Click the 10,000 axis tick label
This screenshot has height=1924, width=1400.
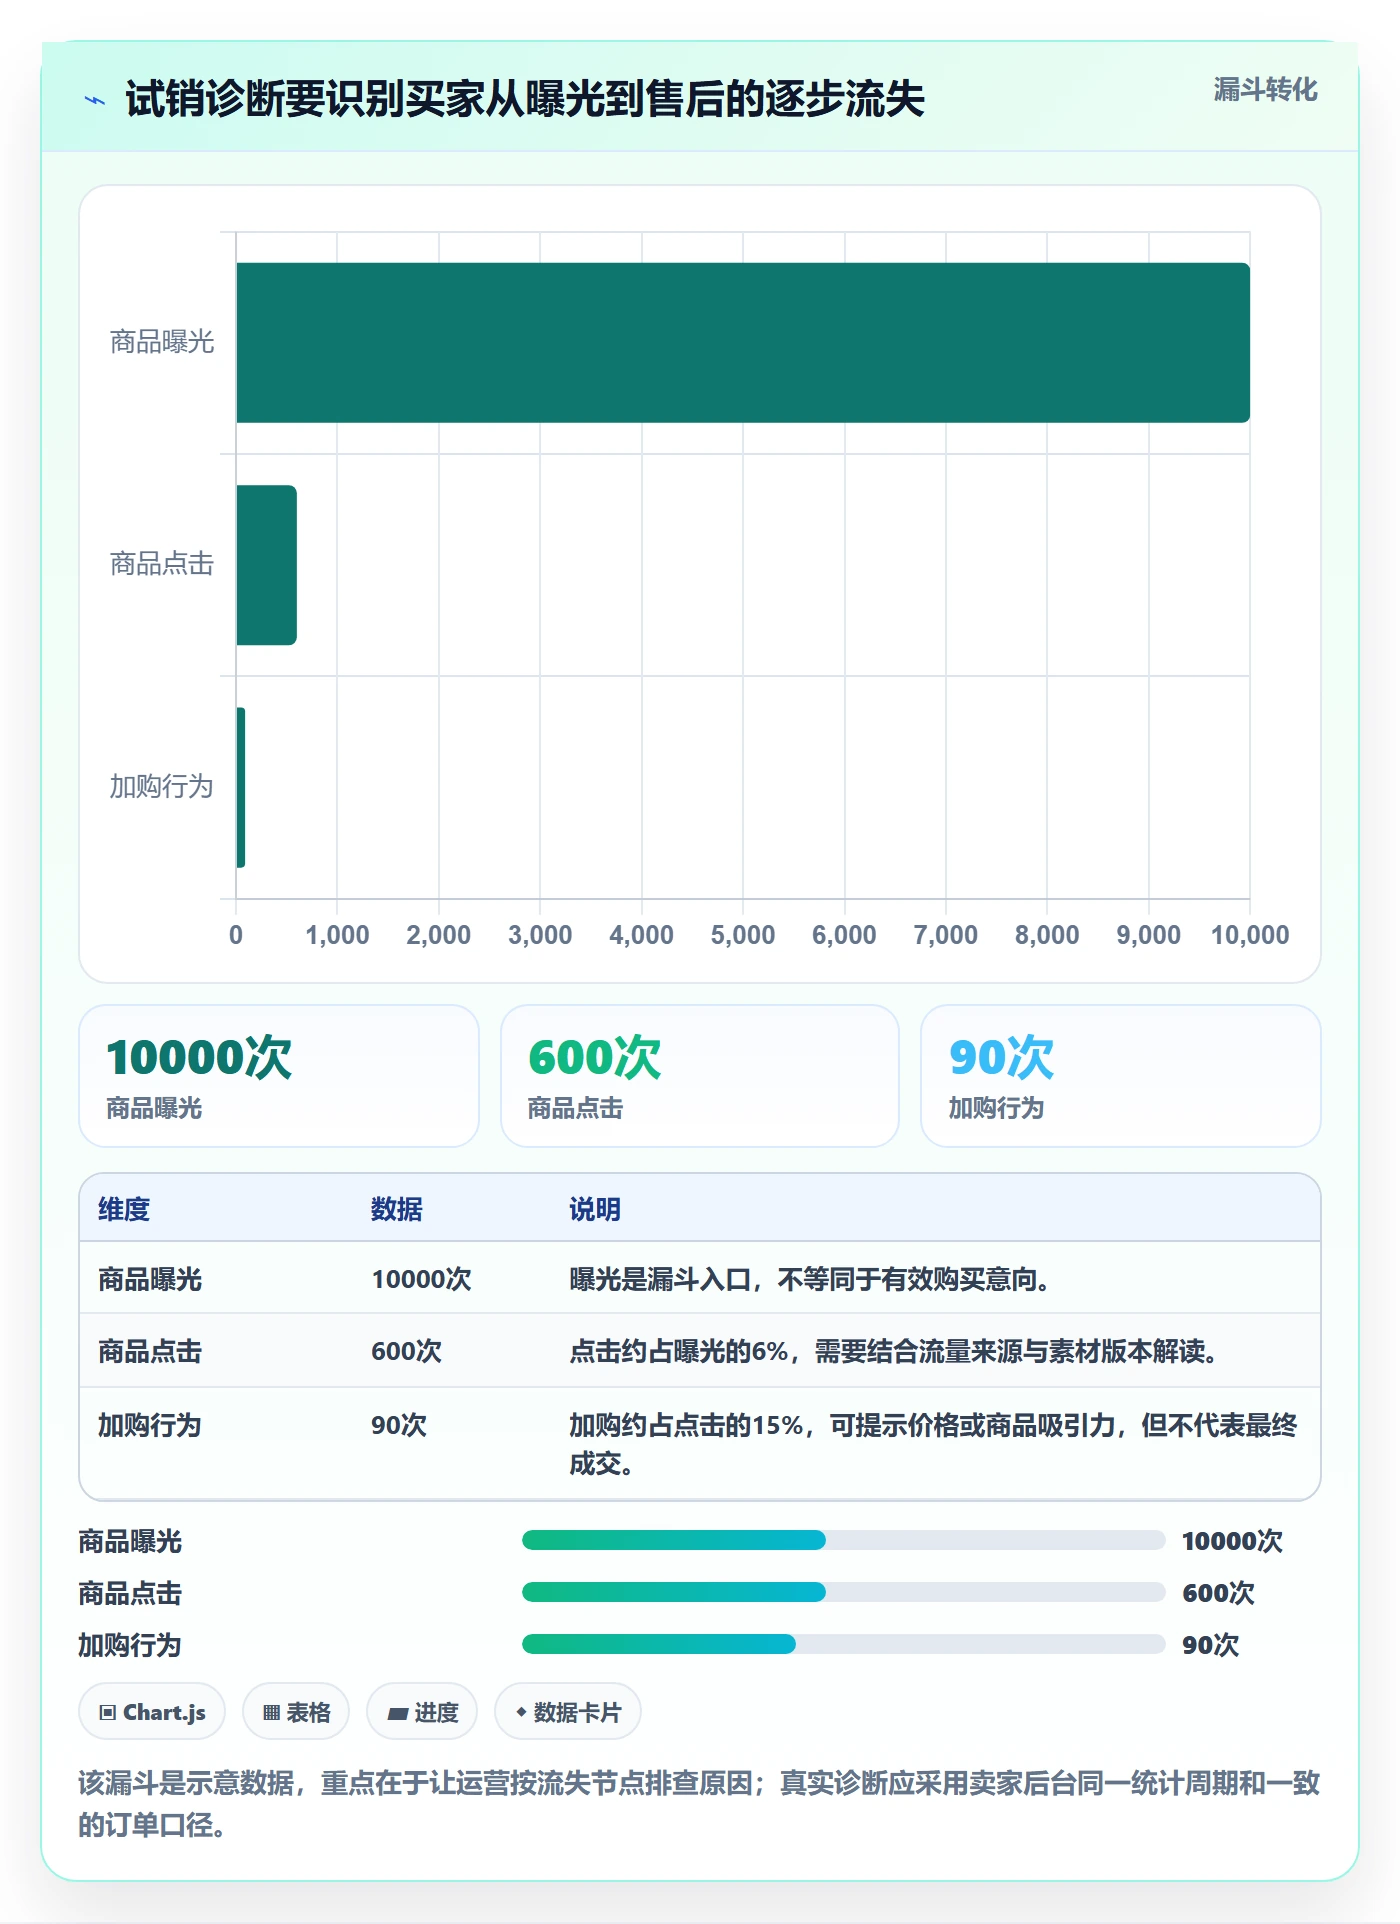[1250, 935]
